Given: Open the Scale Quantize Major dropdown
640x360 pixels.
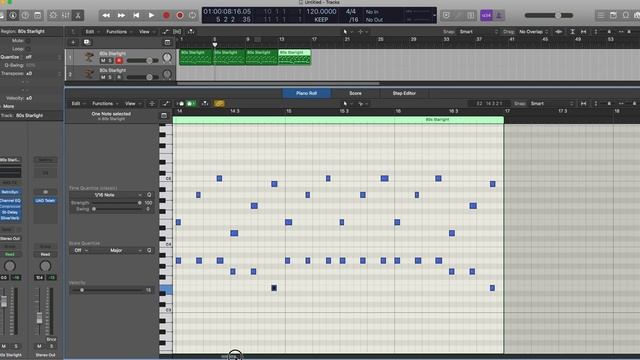Looking at the screenshot, I should [x=118, y=251].
